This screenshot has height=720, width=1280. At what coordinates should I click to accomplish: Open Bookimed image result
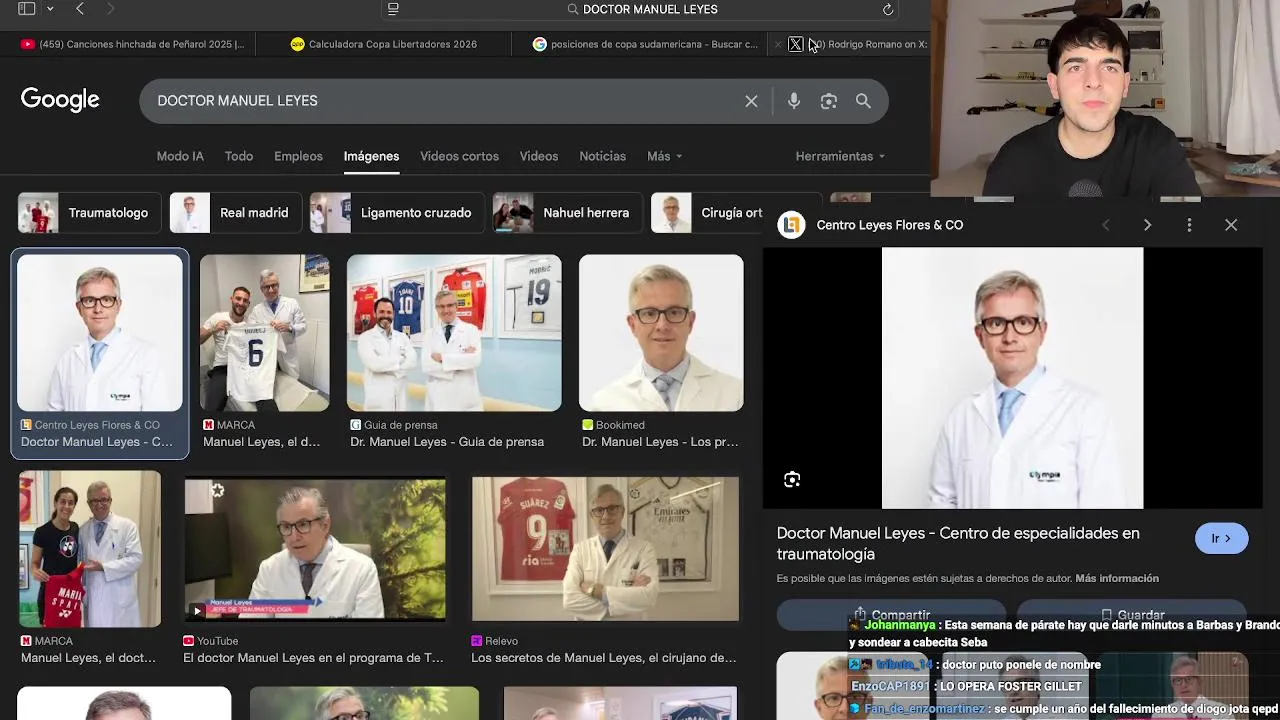click(661, 333)
